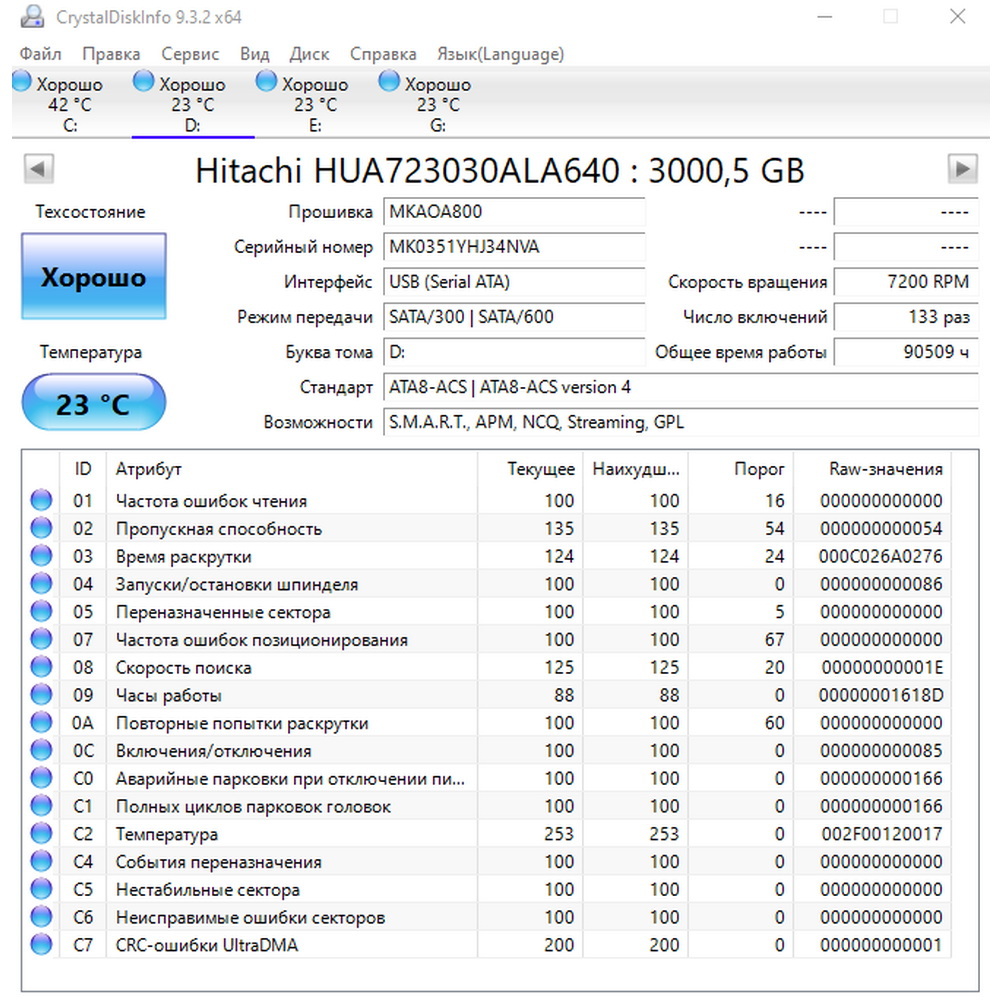Viewport: 1000px width, 1000px height.
Task: Click the rotation speed value 7200 RPM
Action: (x=906, y=282)
